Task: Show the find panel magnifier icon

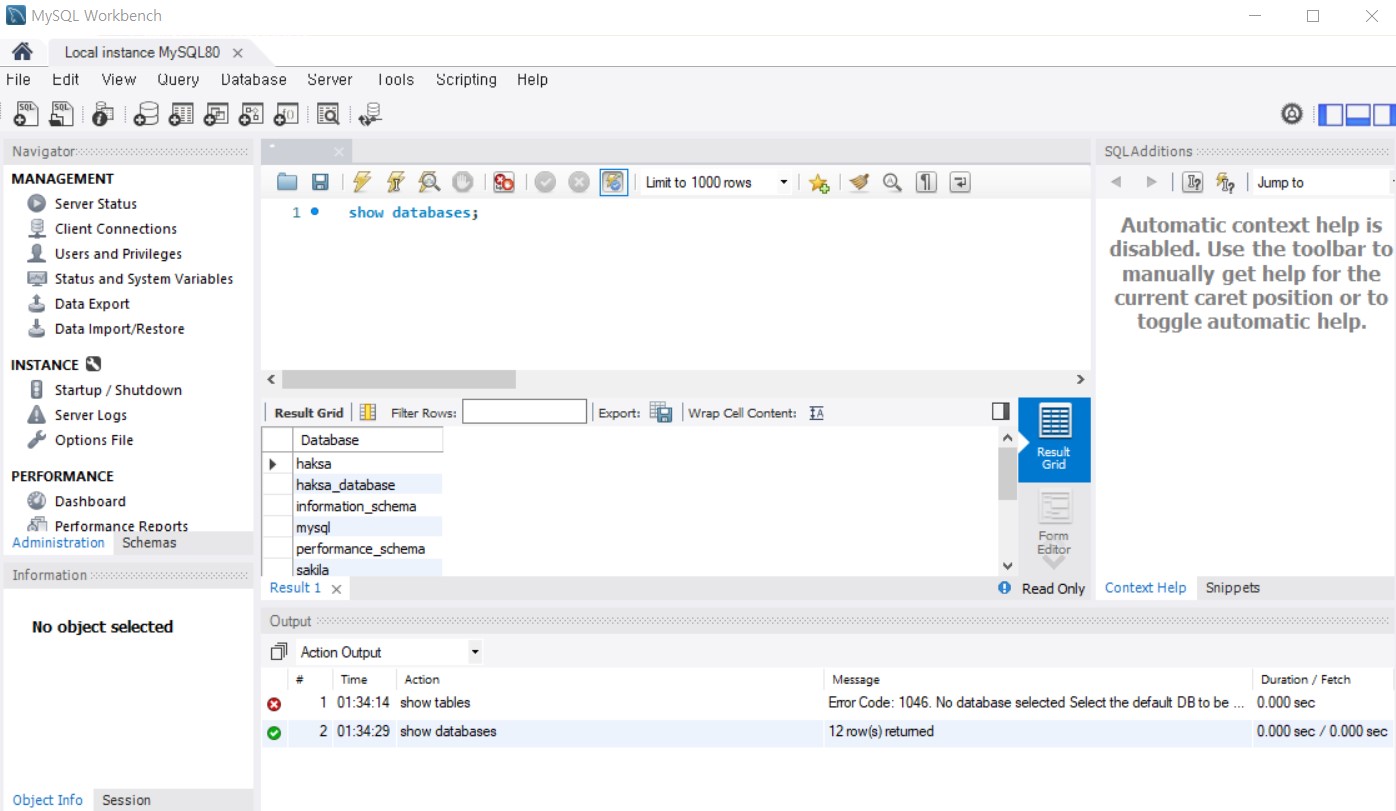Action: click(x=892, y=182)
